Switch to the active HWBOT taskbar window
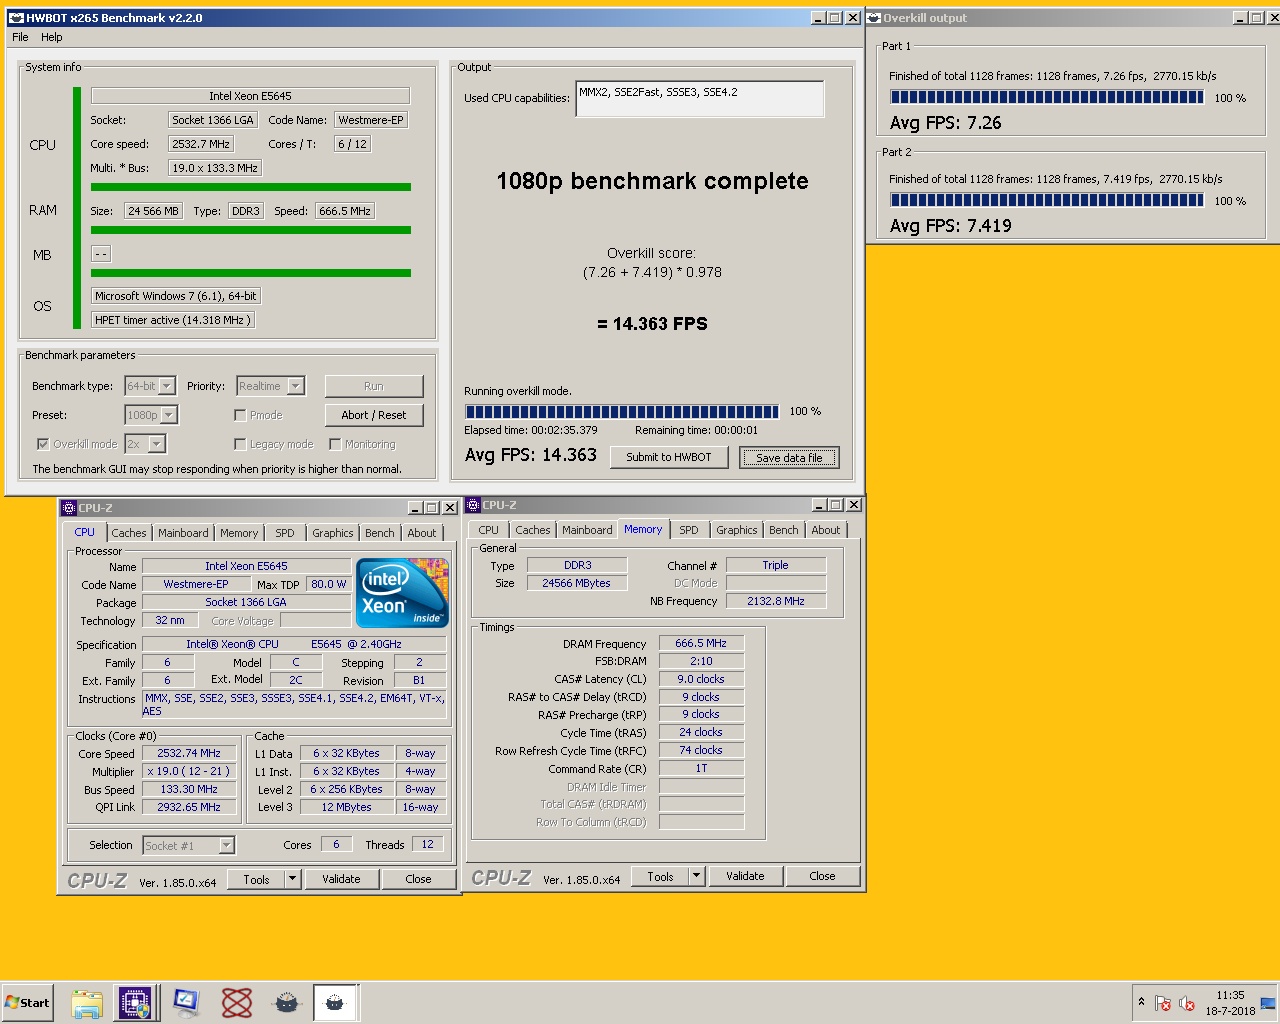The height and width of the screenshot is (1024, 1280). [335, 1003]
